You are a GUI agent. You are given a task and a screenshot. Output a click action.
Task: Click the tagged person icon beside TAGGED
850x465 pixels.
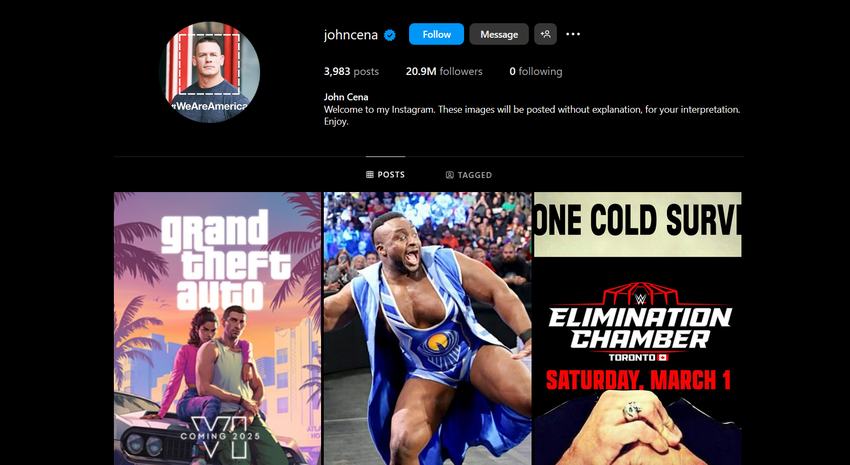[x=450, y=175]
